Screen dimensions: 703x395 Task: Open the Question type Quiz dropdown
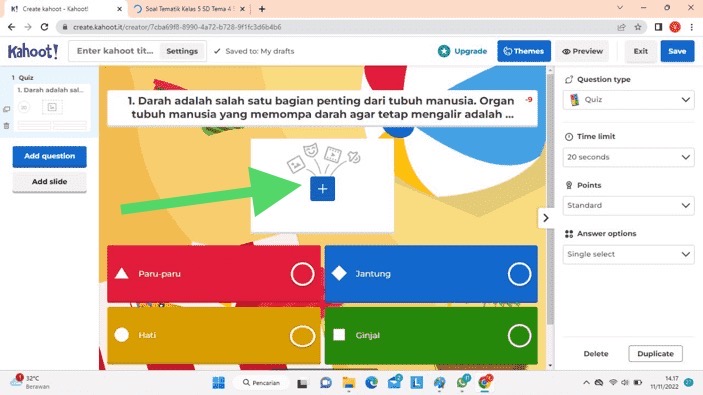[x=628, y=100]
